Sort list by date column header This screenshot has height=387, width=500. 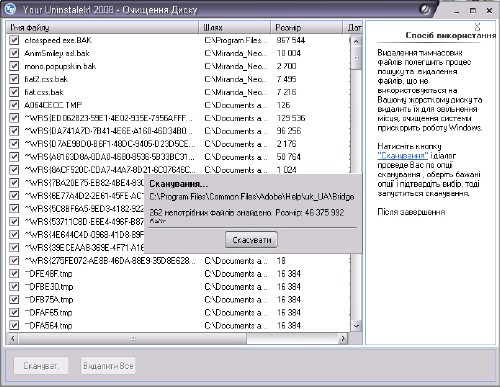point(353,27)
